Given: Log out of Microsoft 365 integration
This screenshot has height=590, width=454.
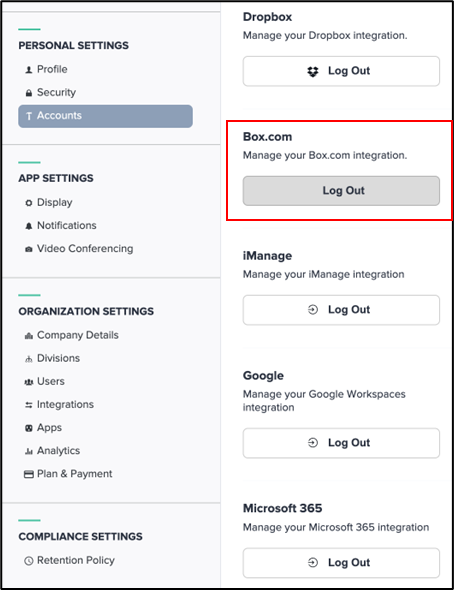Looking at the screenshot, I should tap(341, 563).
